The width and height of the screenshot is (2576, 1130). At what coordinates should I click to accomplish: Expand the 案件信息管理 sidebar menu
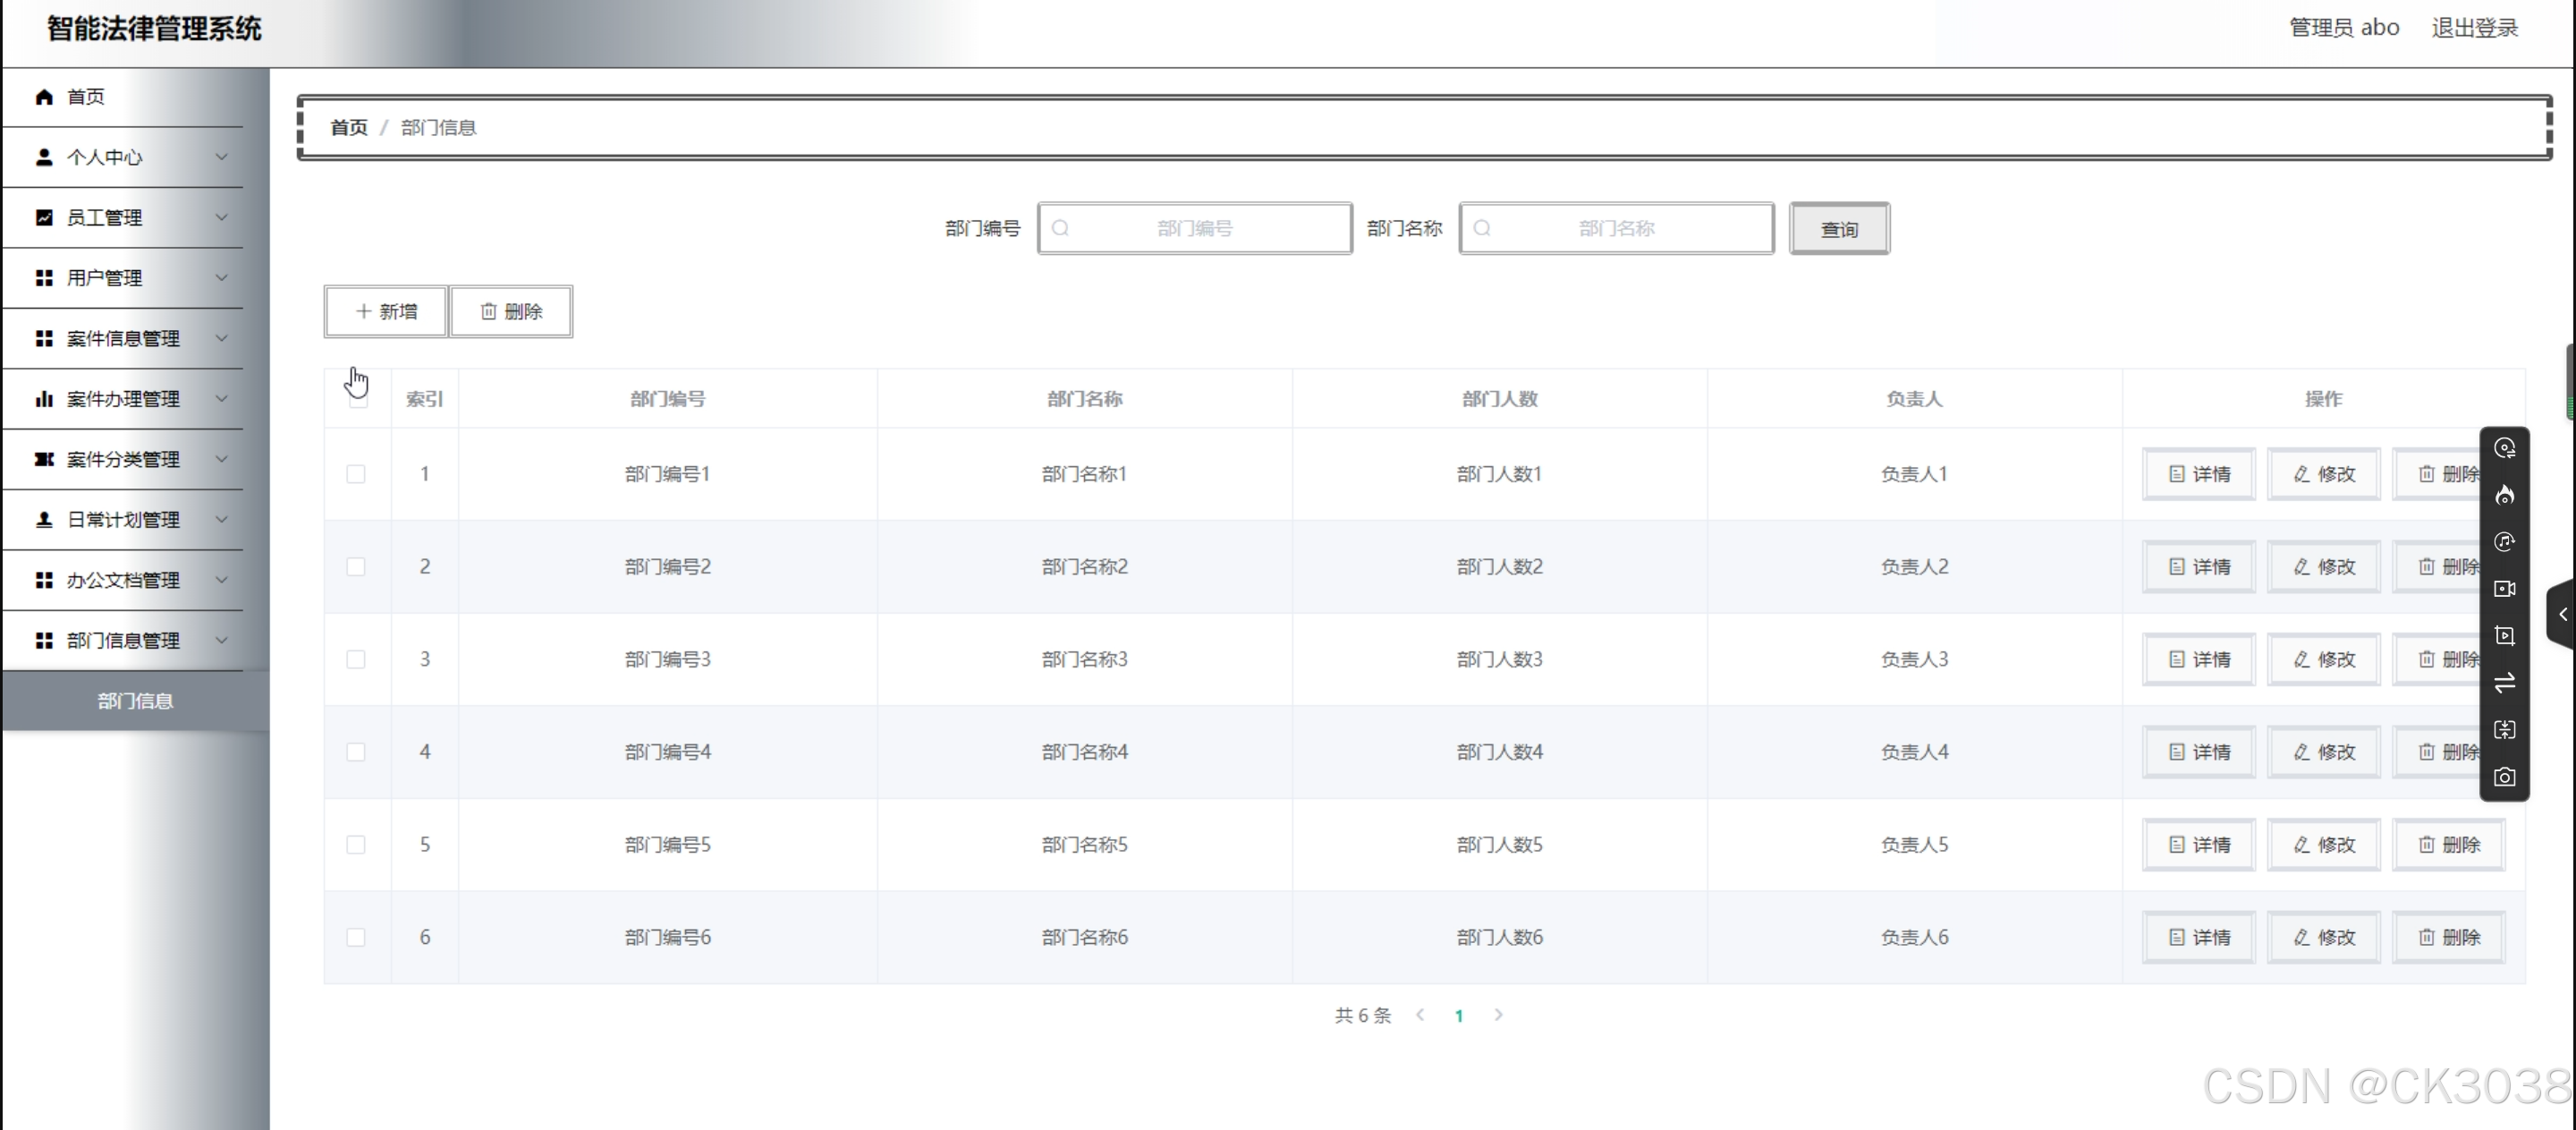(124, 339)
